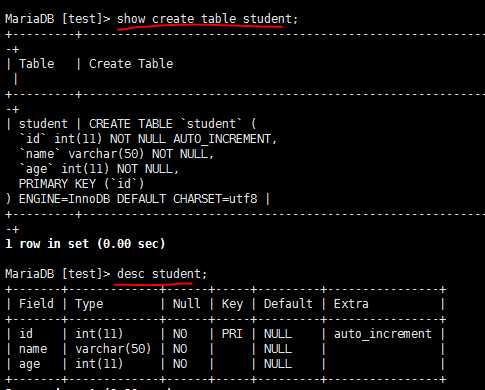485x390 pixels.
Task: Click the 'show create table student;' command text
Action: click(x=207, y=19)
